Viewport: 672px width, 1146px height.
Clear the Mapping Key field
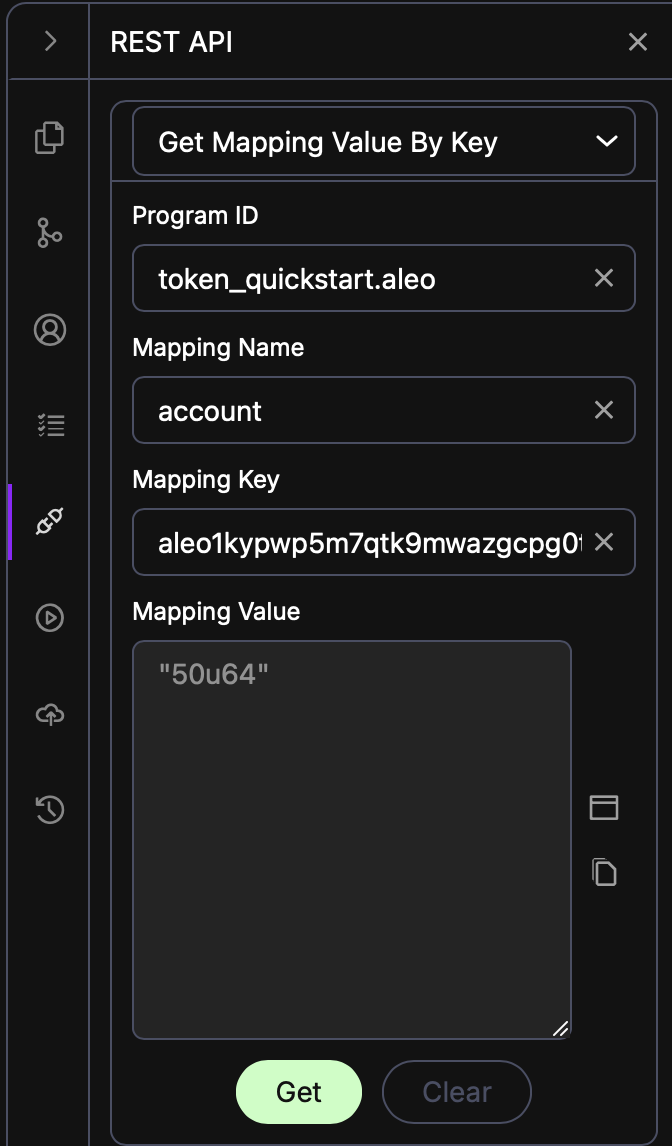[604, 542]
